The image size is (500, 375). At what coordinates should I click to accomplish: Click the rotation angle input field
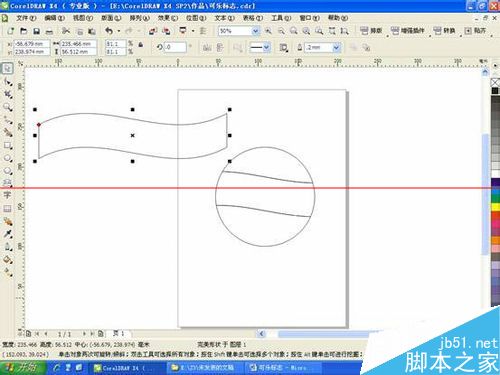click(175, 47)
